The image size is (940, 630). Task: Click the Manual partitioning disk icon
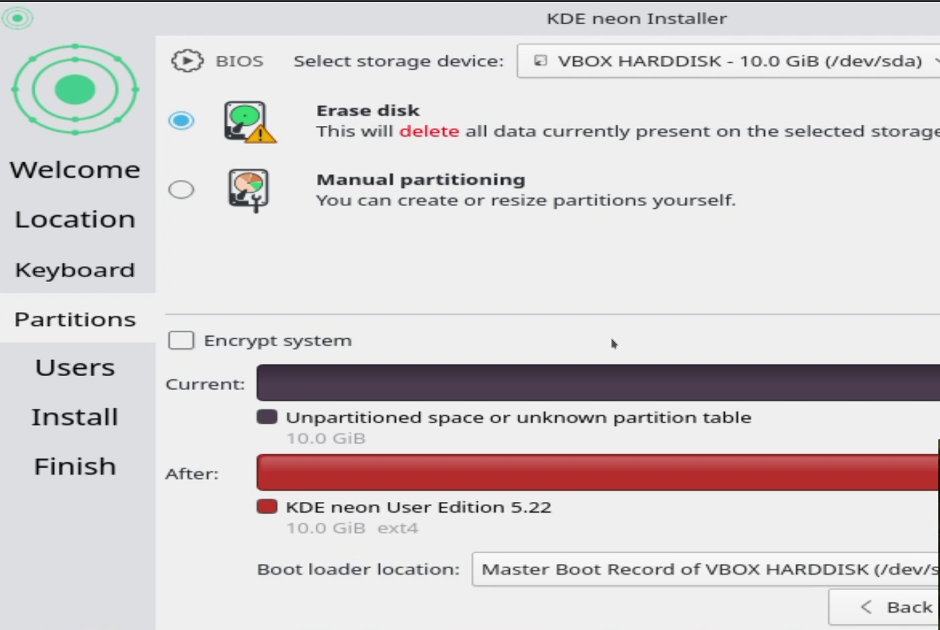[x=248, y=191]
